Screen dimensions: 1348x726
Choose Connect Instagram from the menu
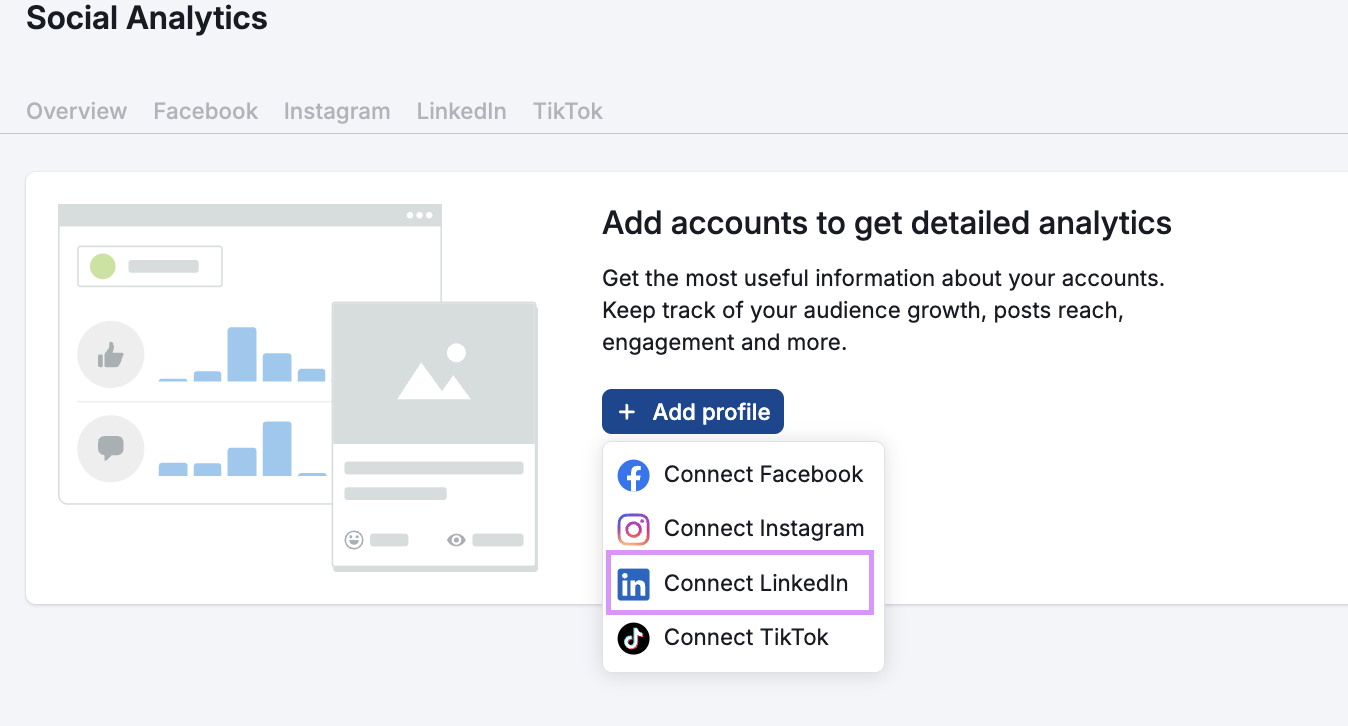[x=763, y=529]
